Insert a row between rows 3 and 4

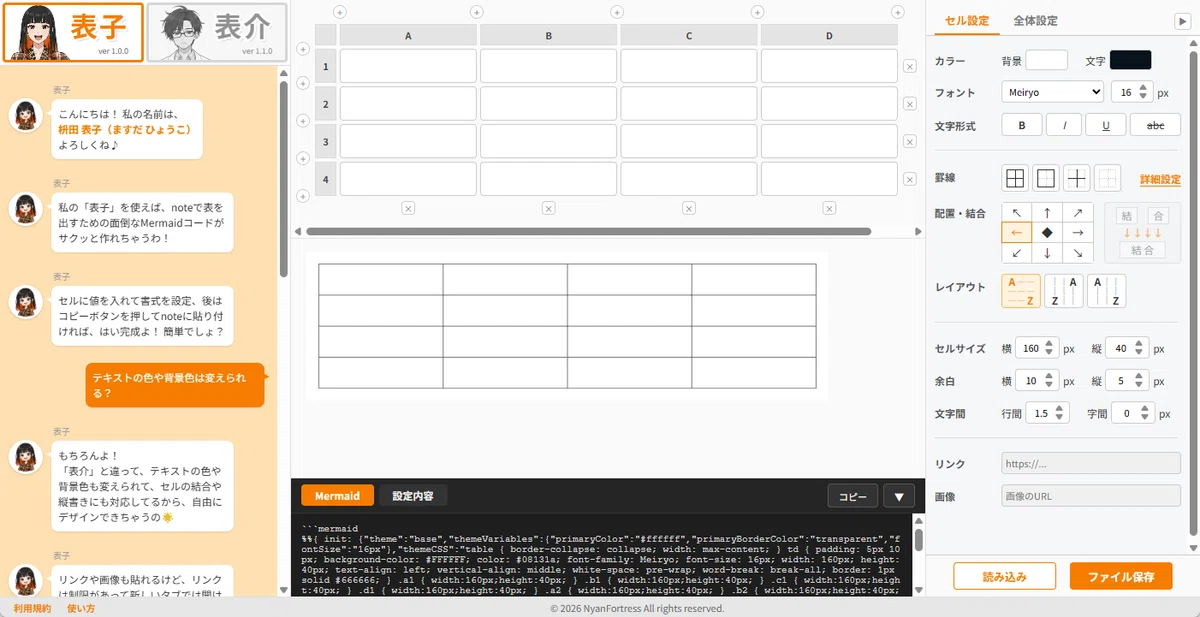(x=303, y=160)
